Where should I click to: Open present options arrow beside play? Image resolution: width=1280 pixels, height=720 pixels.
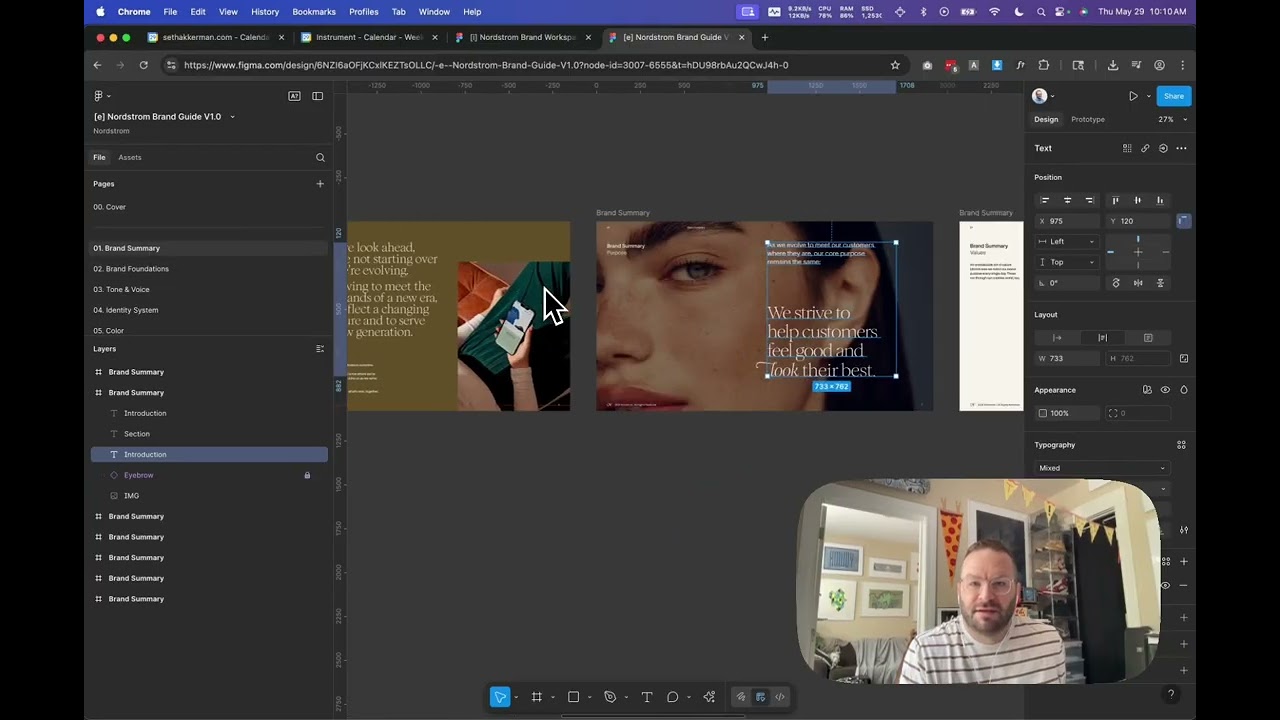click(x=1148, y=96)
